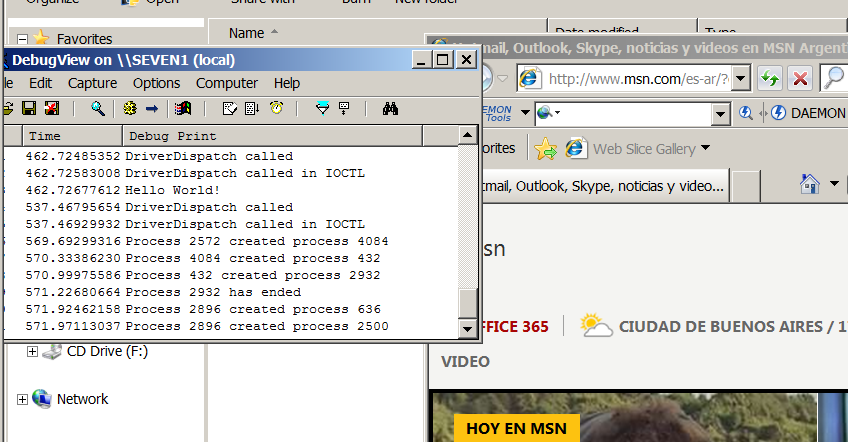Image resolution: width=848 pixels, height=442 pixels.
Task: Expand the Network tree node
Action: pyautogui.click(x=22, y=399)
